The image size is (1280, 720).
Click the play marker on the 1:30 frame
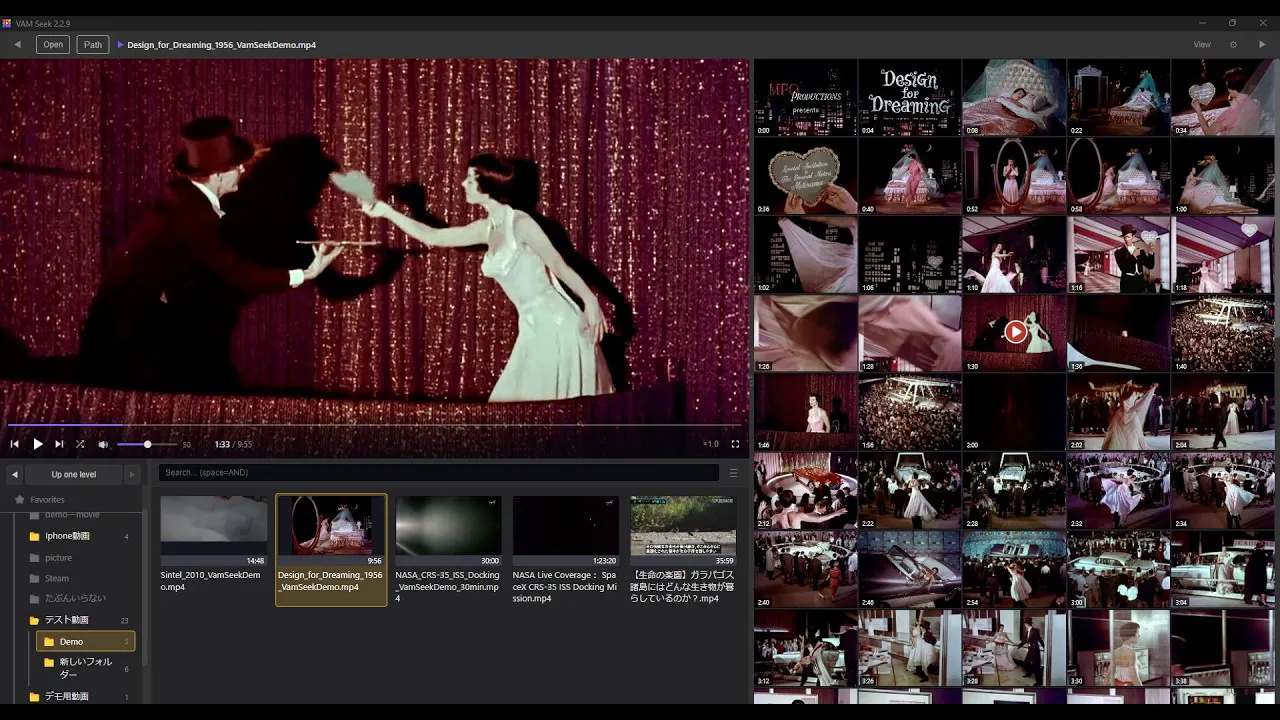[x=1015, y=331]
